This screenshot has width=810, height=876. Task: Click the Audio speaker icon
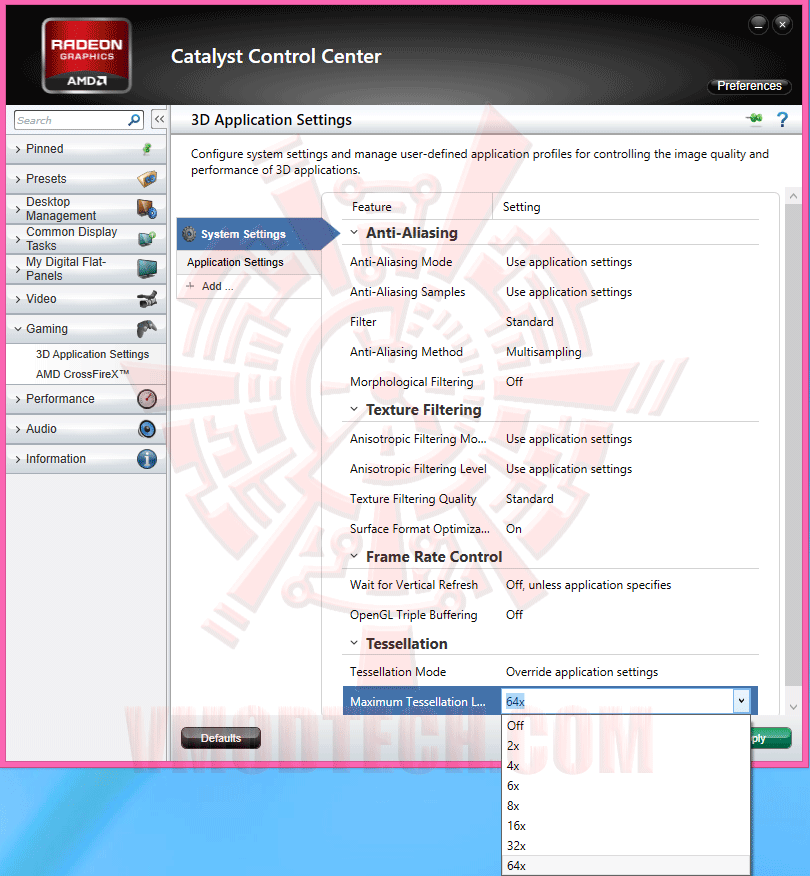(147, 429)
